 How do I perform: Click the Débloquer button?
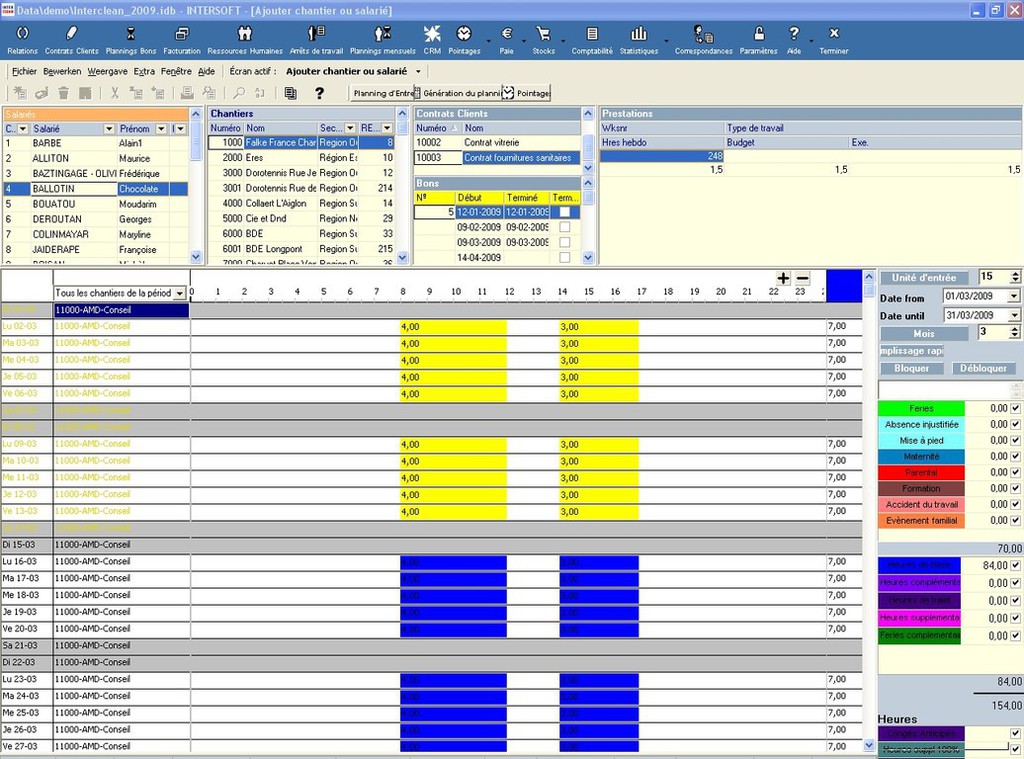[x=983, y=368]
